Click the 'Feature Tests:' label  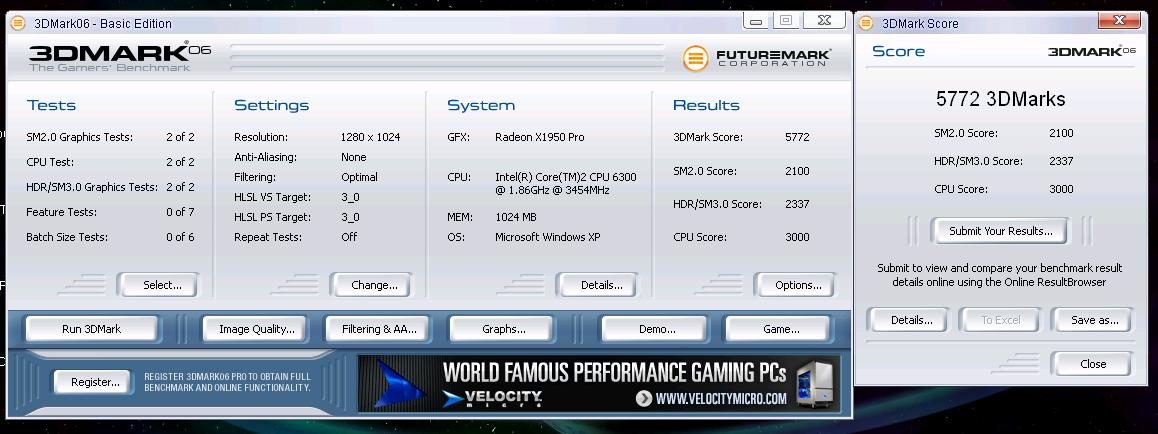point(61,212)
